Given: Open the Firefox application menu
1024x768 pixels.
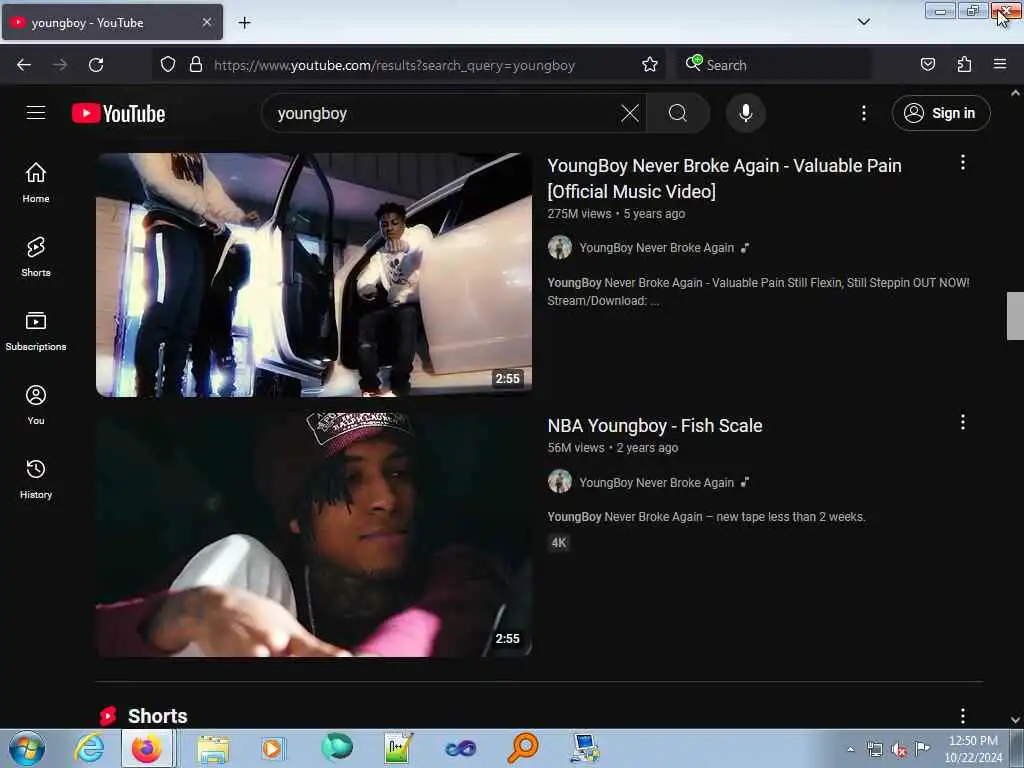Looking at the screenshot, I should pos(999,65).
